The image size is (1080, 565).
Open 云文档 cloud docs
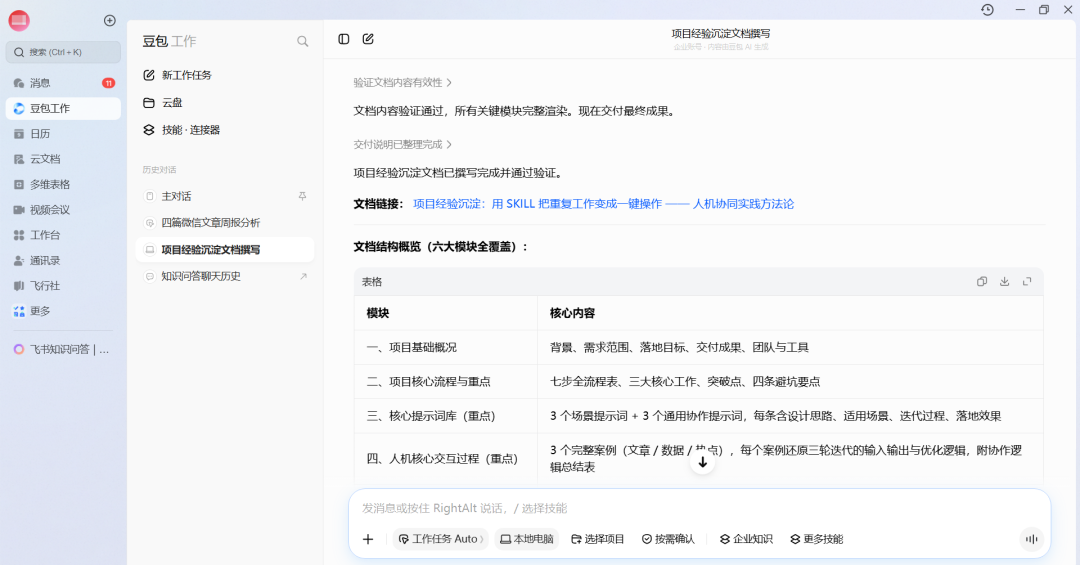[63, 159]
